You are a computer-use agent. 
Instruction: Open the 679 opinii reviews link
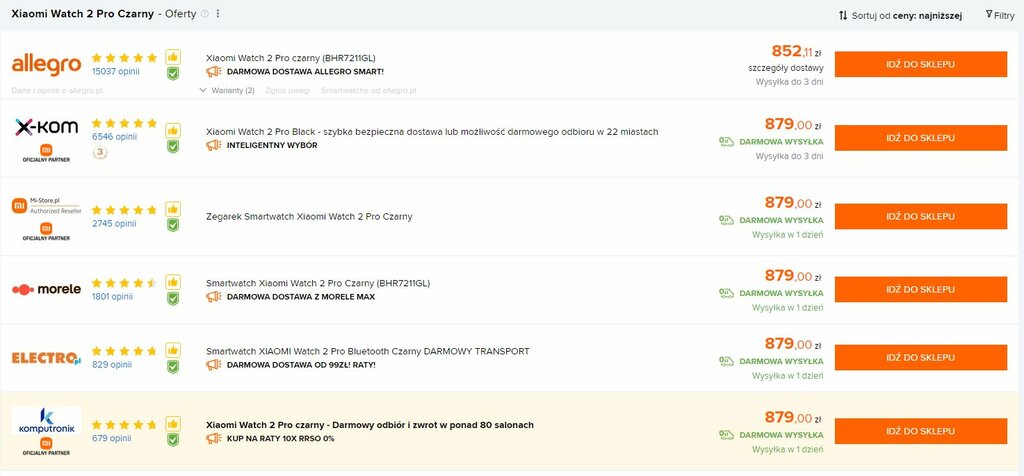[x=112, y=437]
